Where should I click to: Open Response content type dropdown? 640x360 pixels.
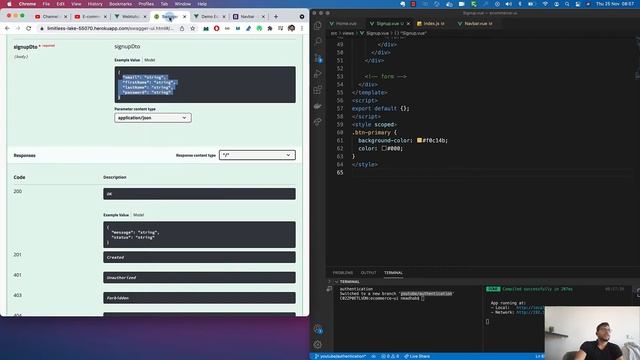click(257, 155)
